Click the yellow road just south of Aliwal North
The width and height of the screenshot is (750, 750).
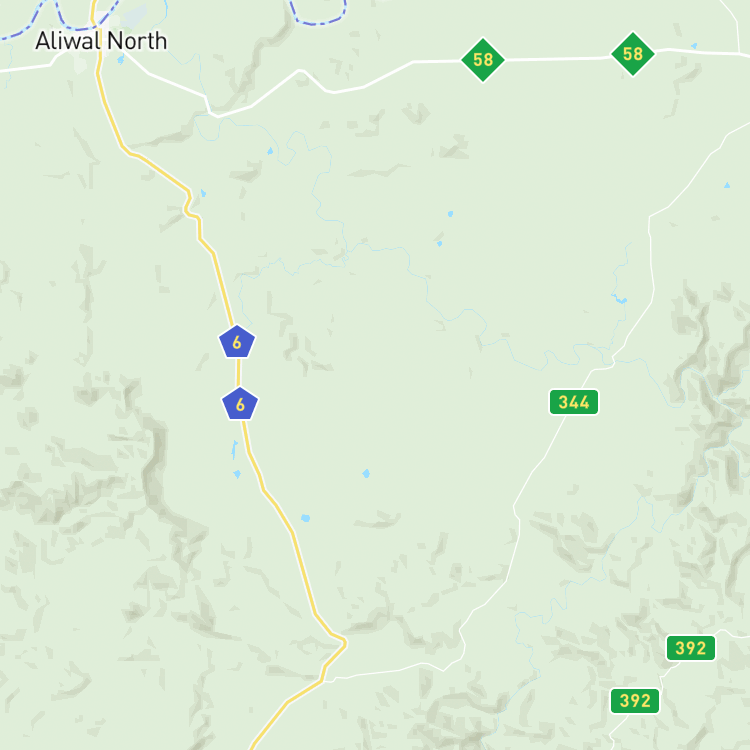(x=100, y=86)
